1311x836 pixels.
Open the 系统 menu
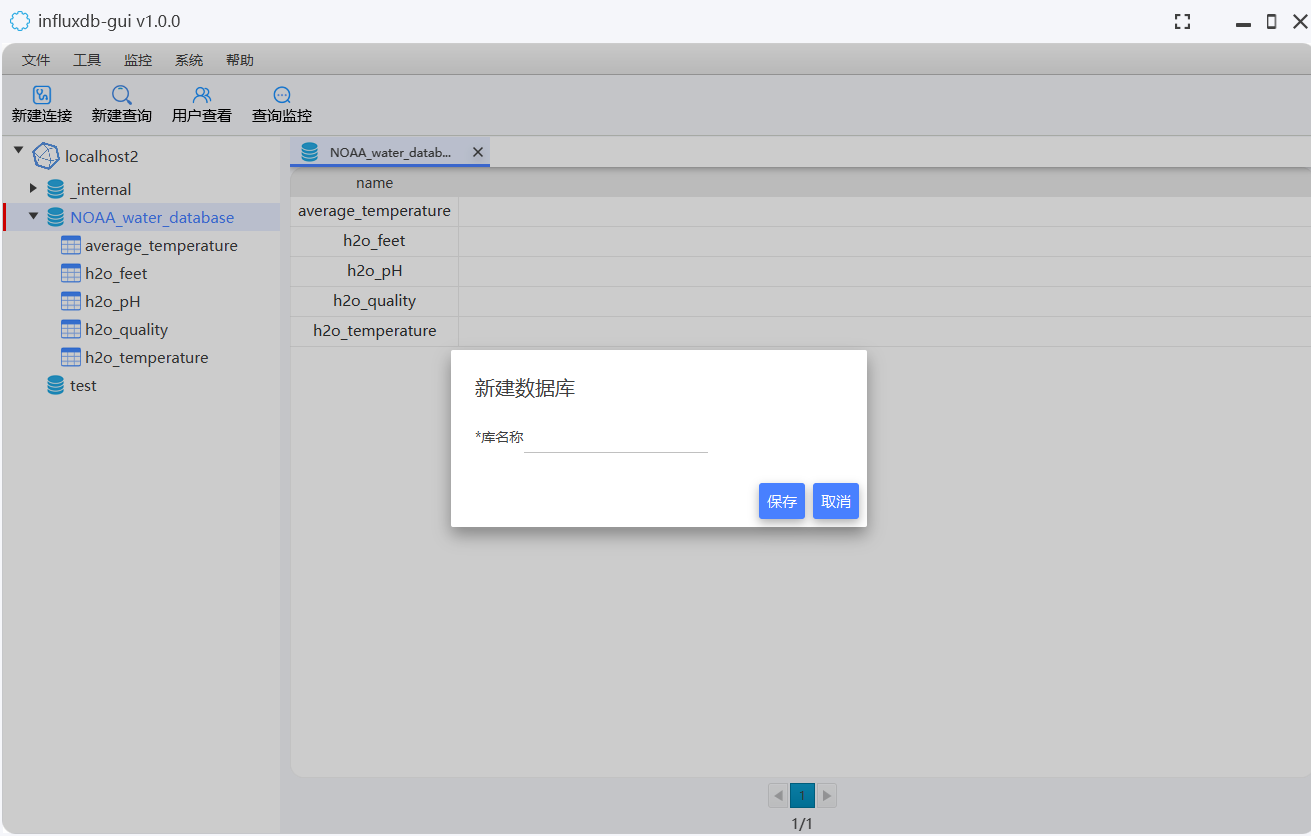point(189,60)
